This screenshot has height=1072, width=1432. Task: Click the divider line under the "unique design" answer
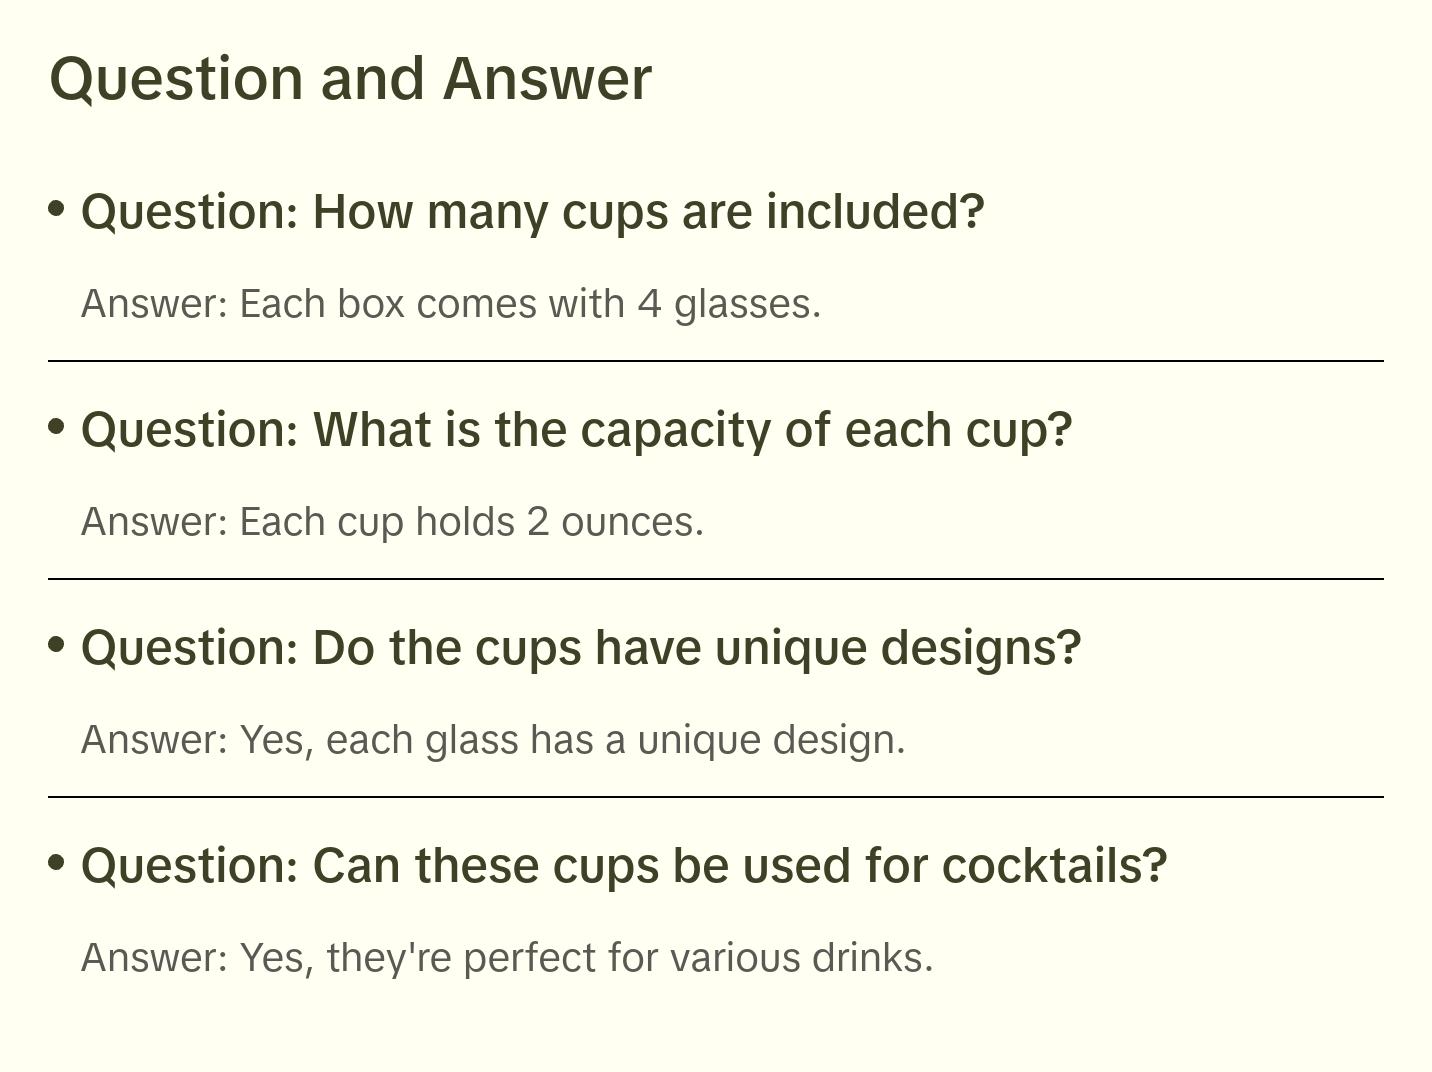point(715,797)
